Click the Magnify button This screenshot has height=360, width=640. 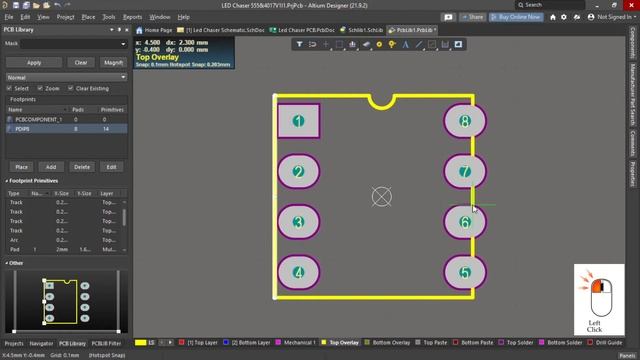tap(113, 62)
